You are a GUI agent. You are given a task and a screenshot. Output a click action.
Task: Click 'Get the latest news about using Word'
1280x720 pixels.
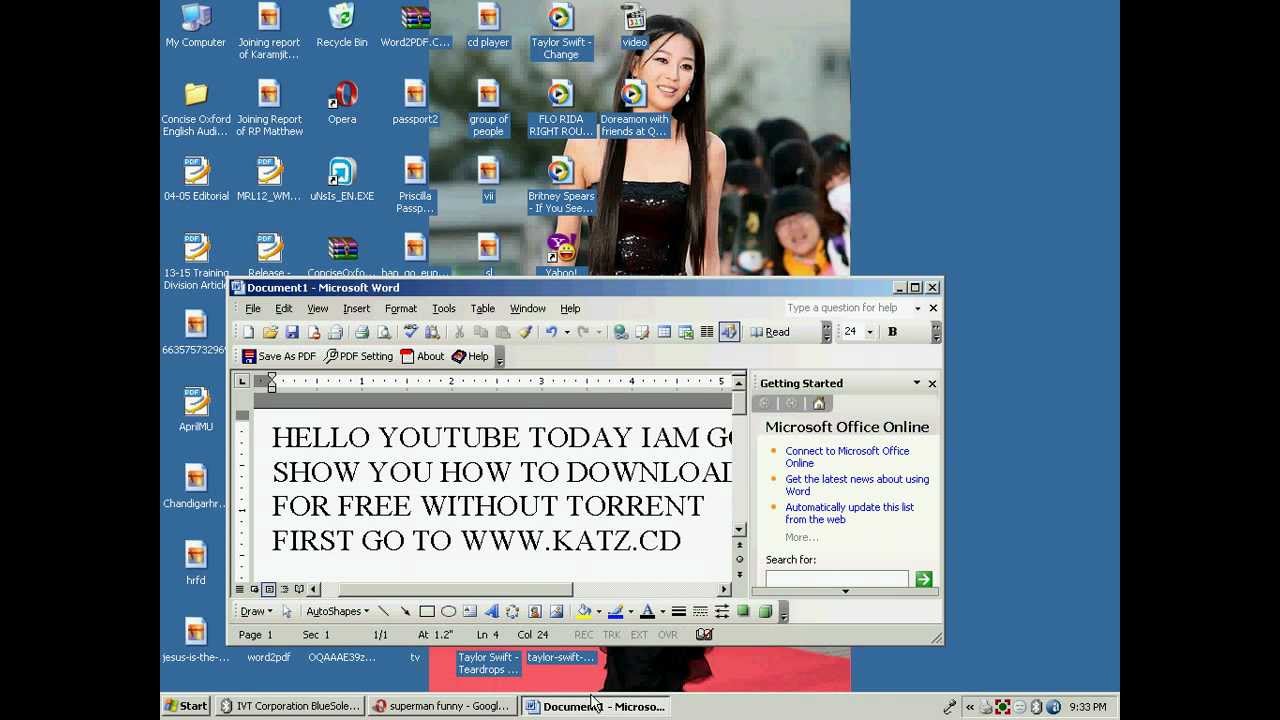857,485
